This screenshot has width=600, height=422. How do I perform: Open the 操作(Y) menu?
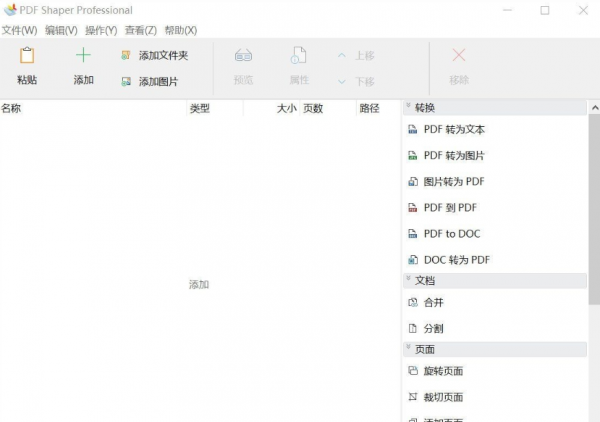[x=101, y=30]
